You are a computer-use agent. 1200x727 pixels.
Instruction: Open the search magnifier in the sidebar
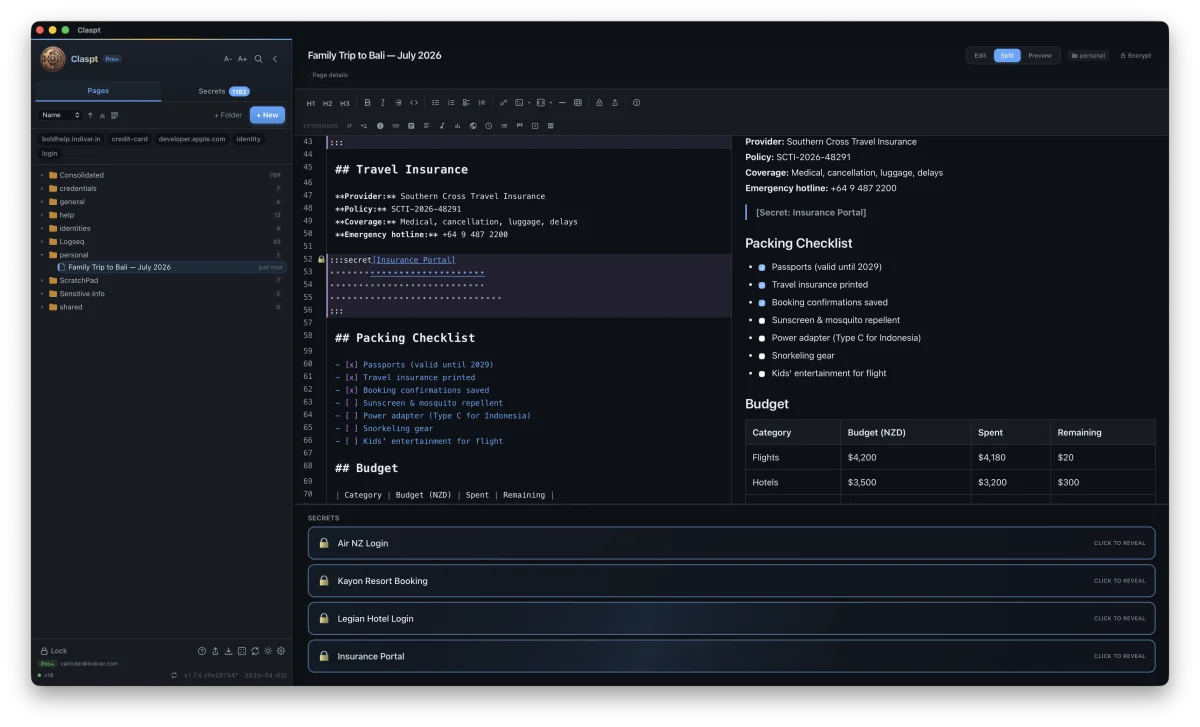click(259, 59)
